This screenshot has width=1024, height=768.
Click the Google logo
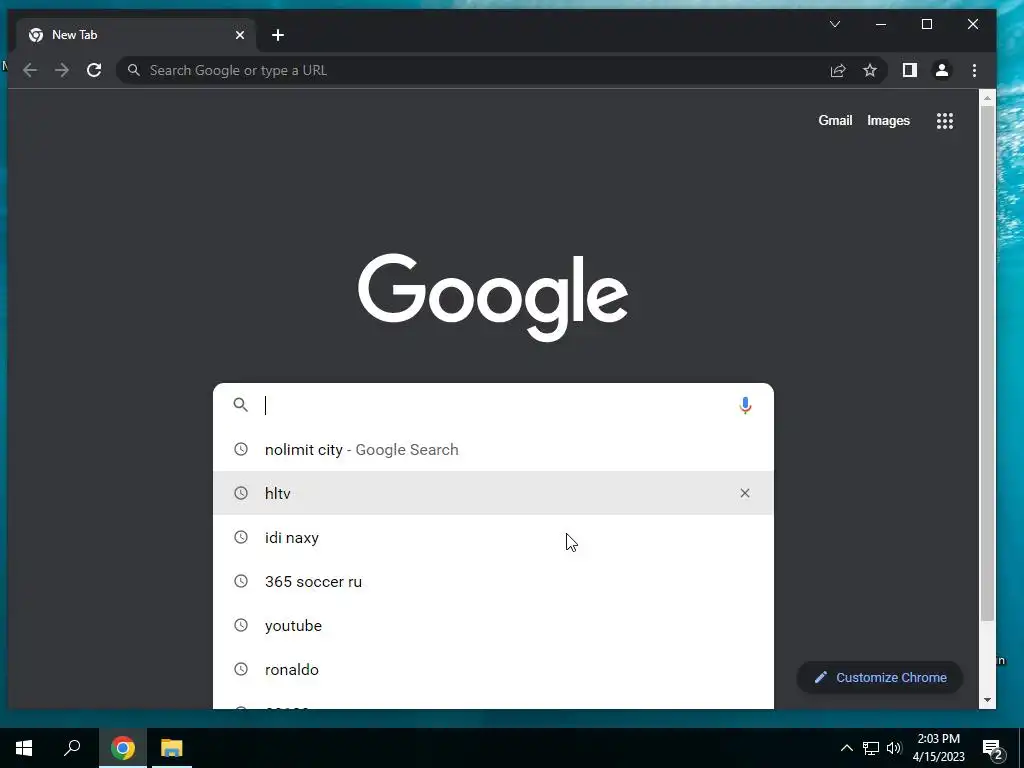493,297
